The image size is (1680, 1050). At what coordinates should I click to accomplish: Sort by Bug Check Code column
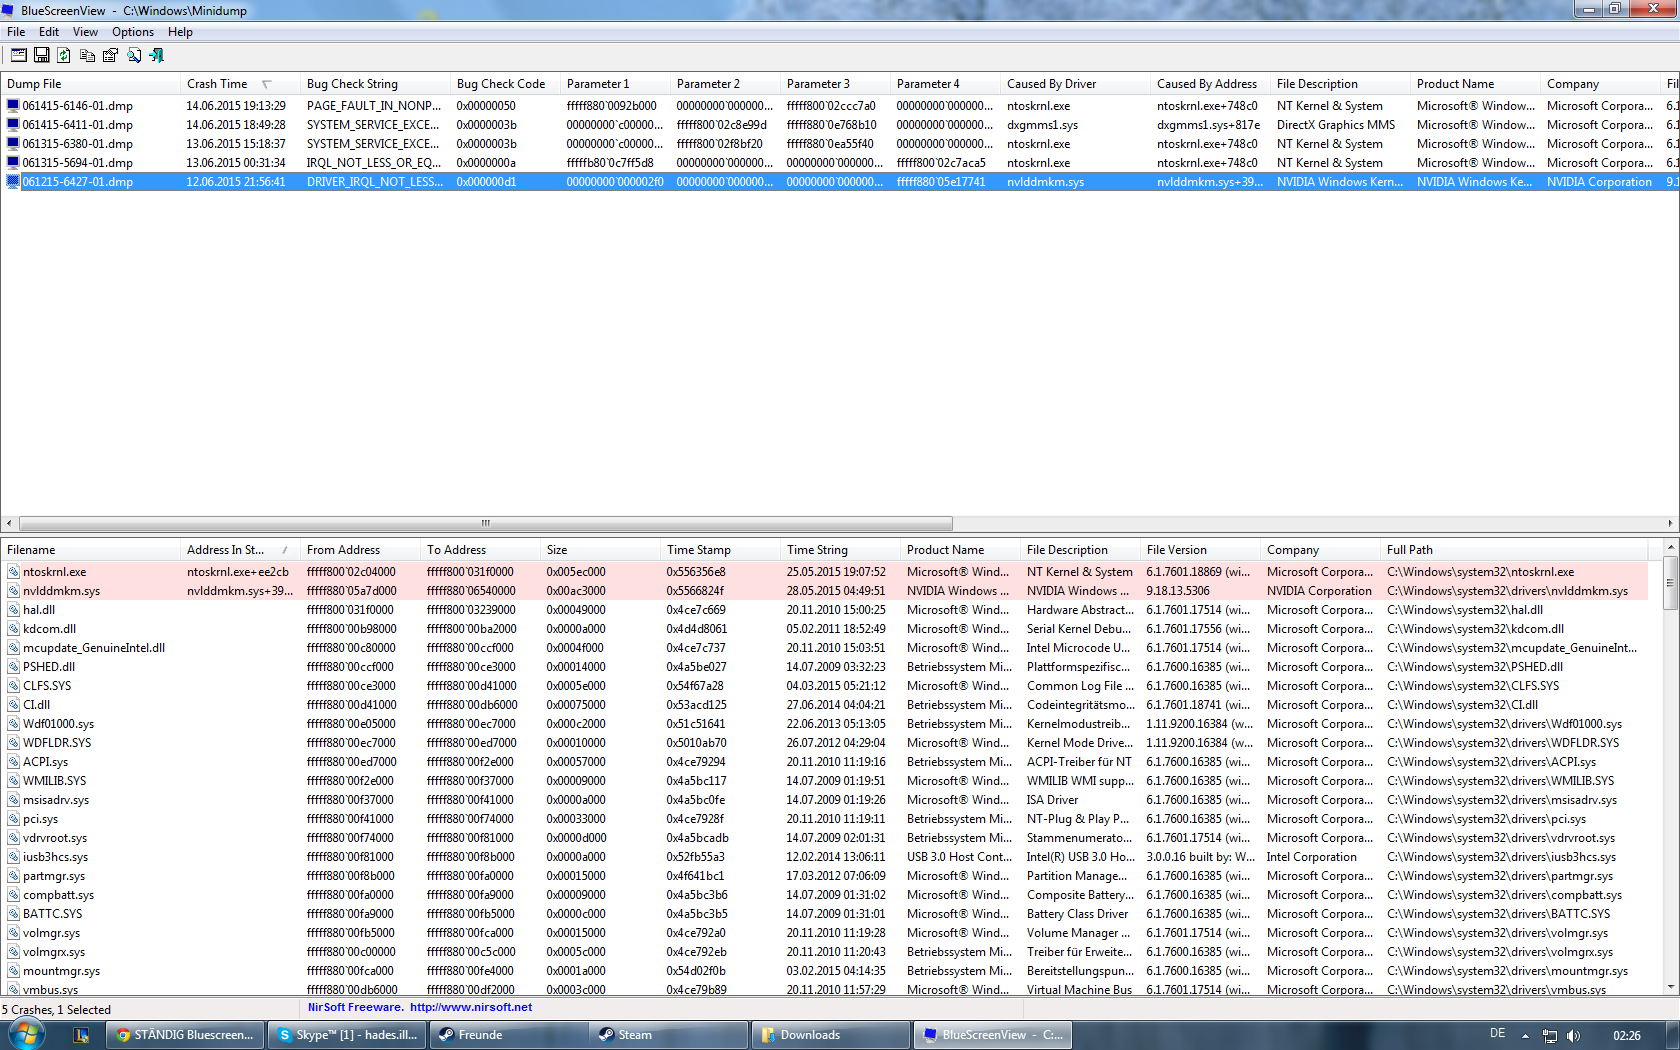click(x=505, y=84)
